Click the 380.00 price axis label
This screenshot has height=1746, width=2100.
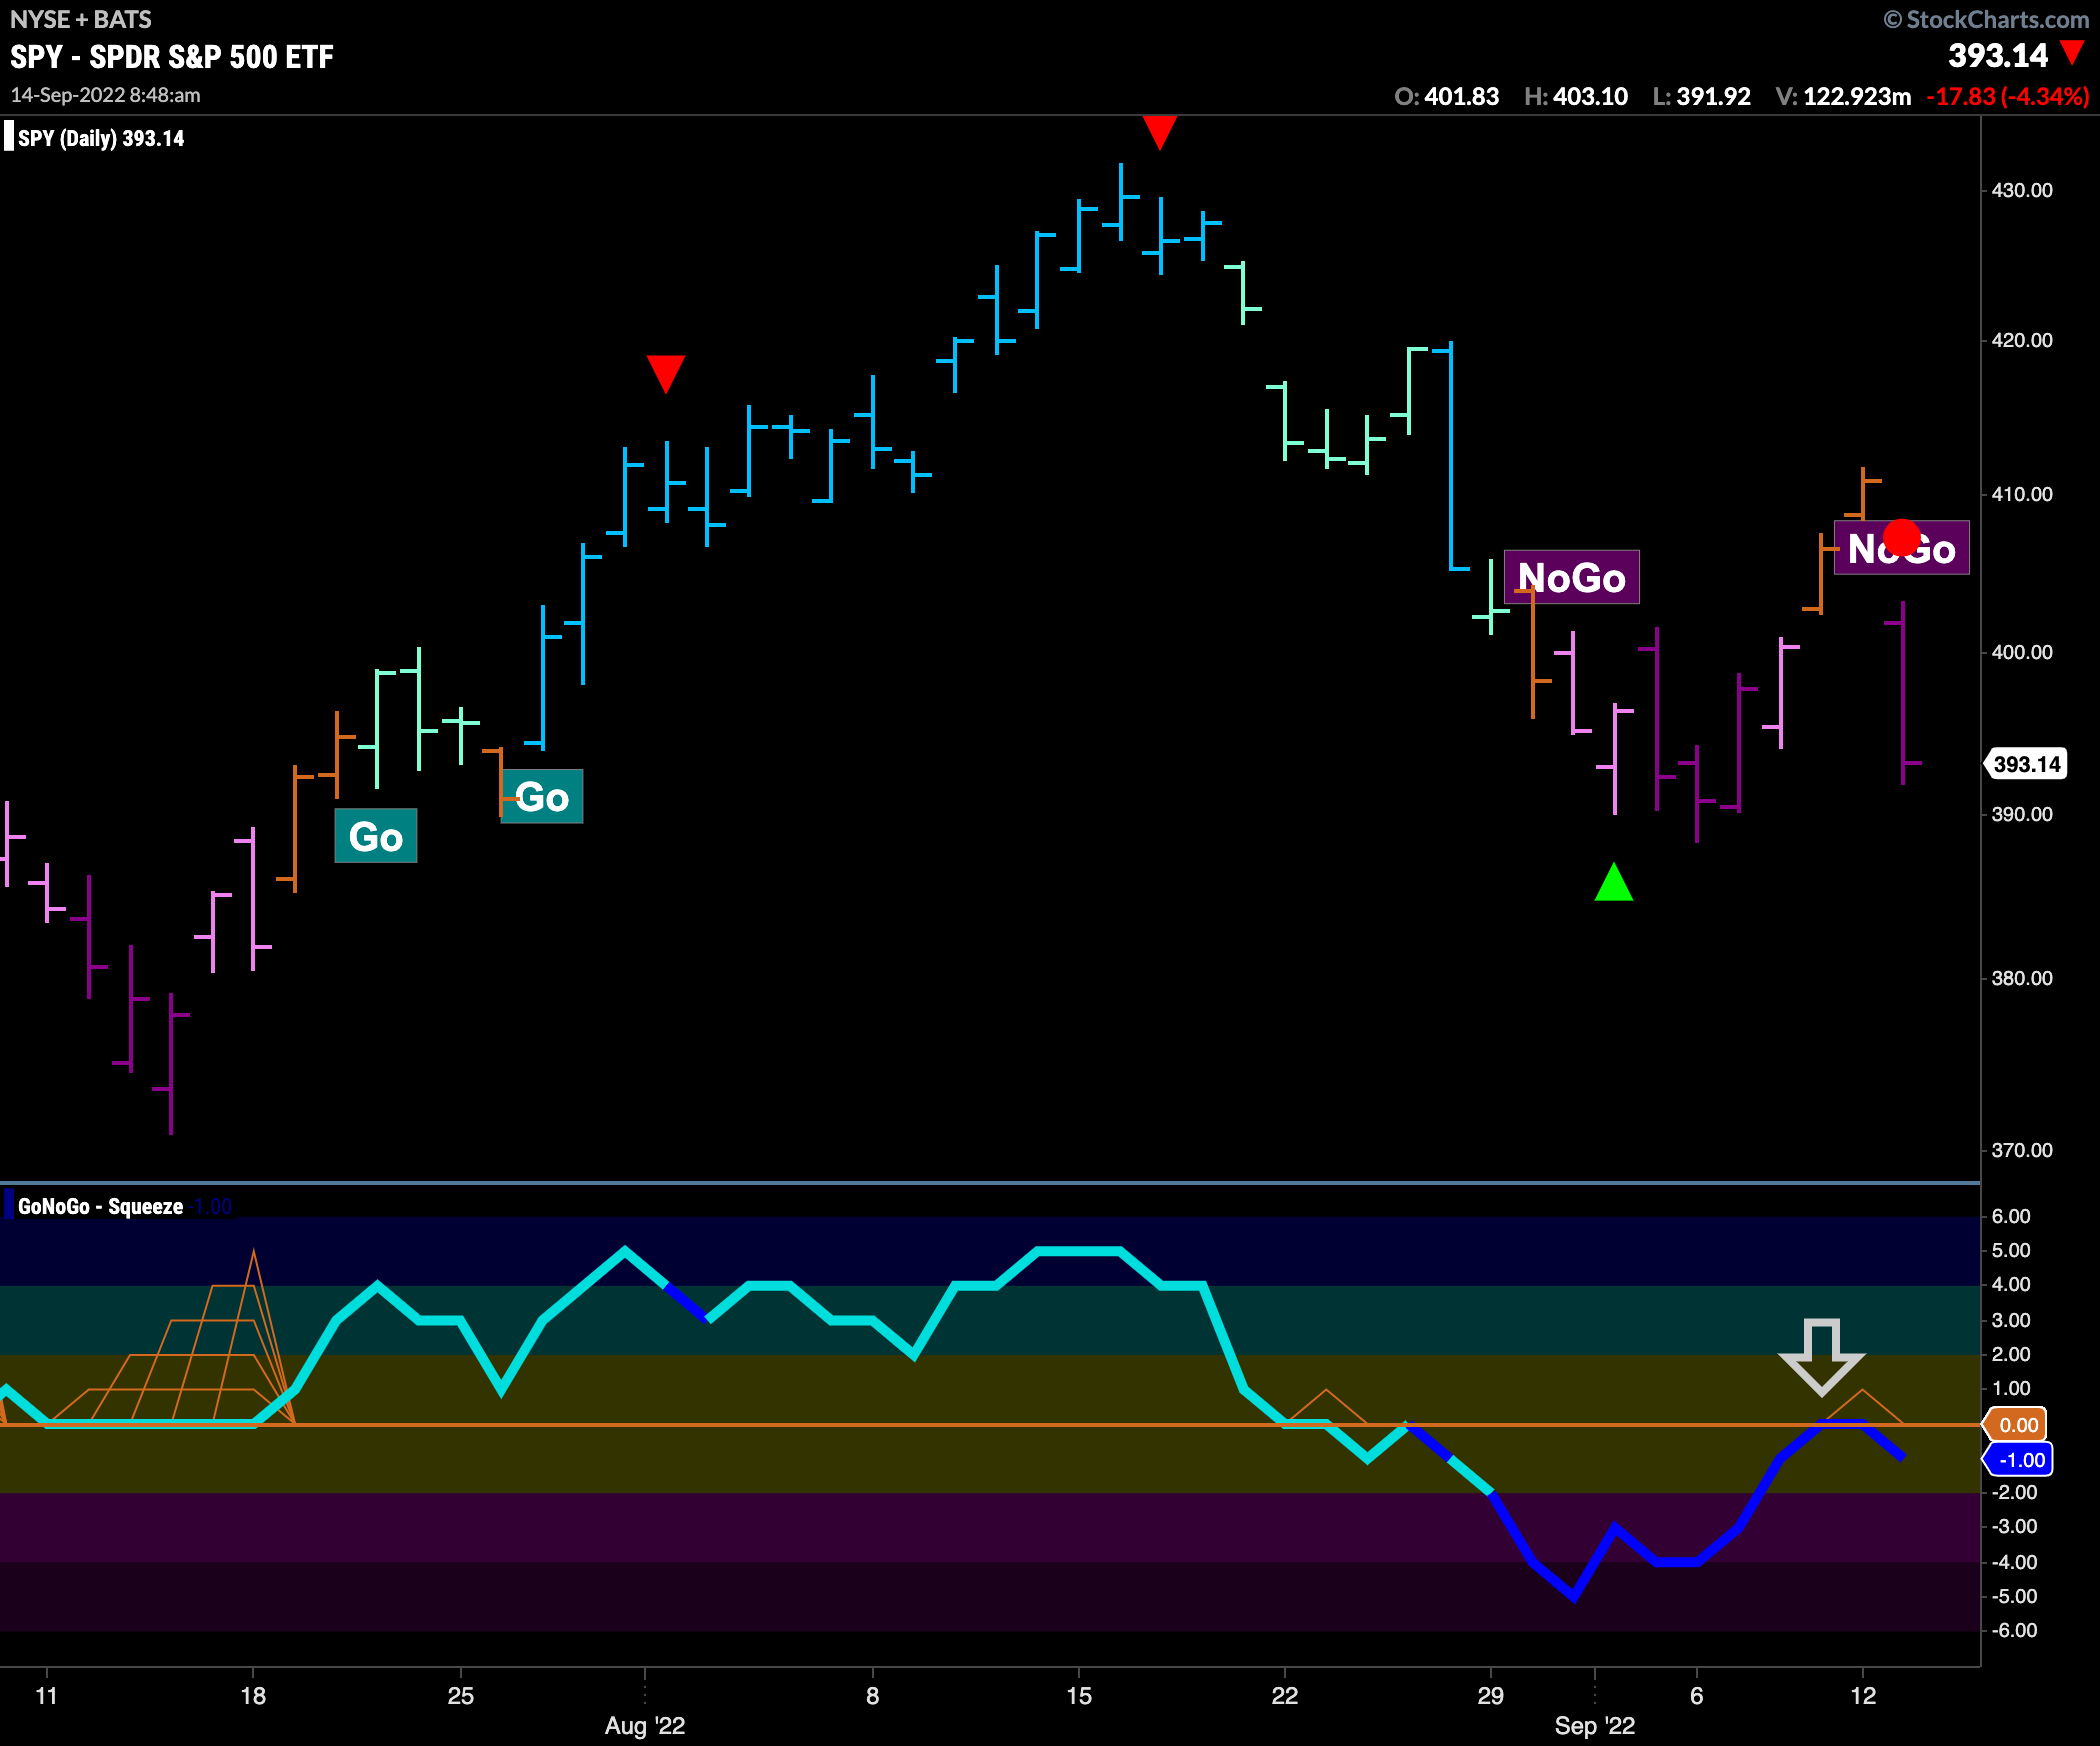pyautogui.click(x=2022, y=978)
